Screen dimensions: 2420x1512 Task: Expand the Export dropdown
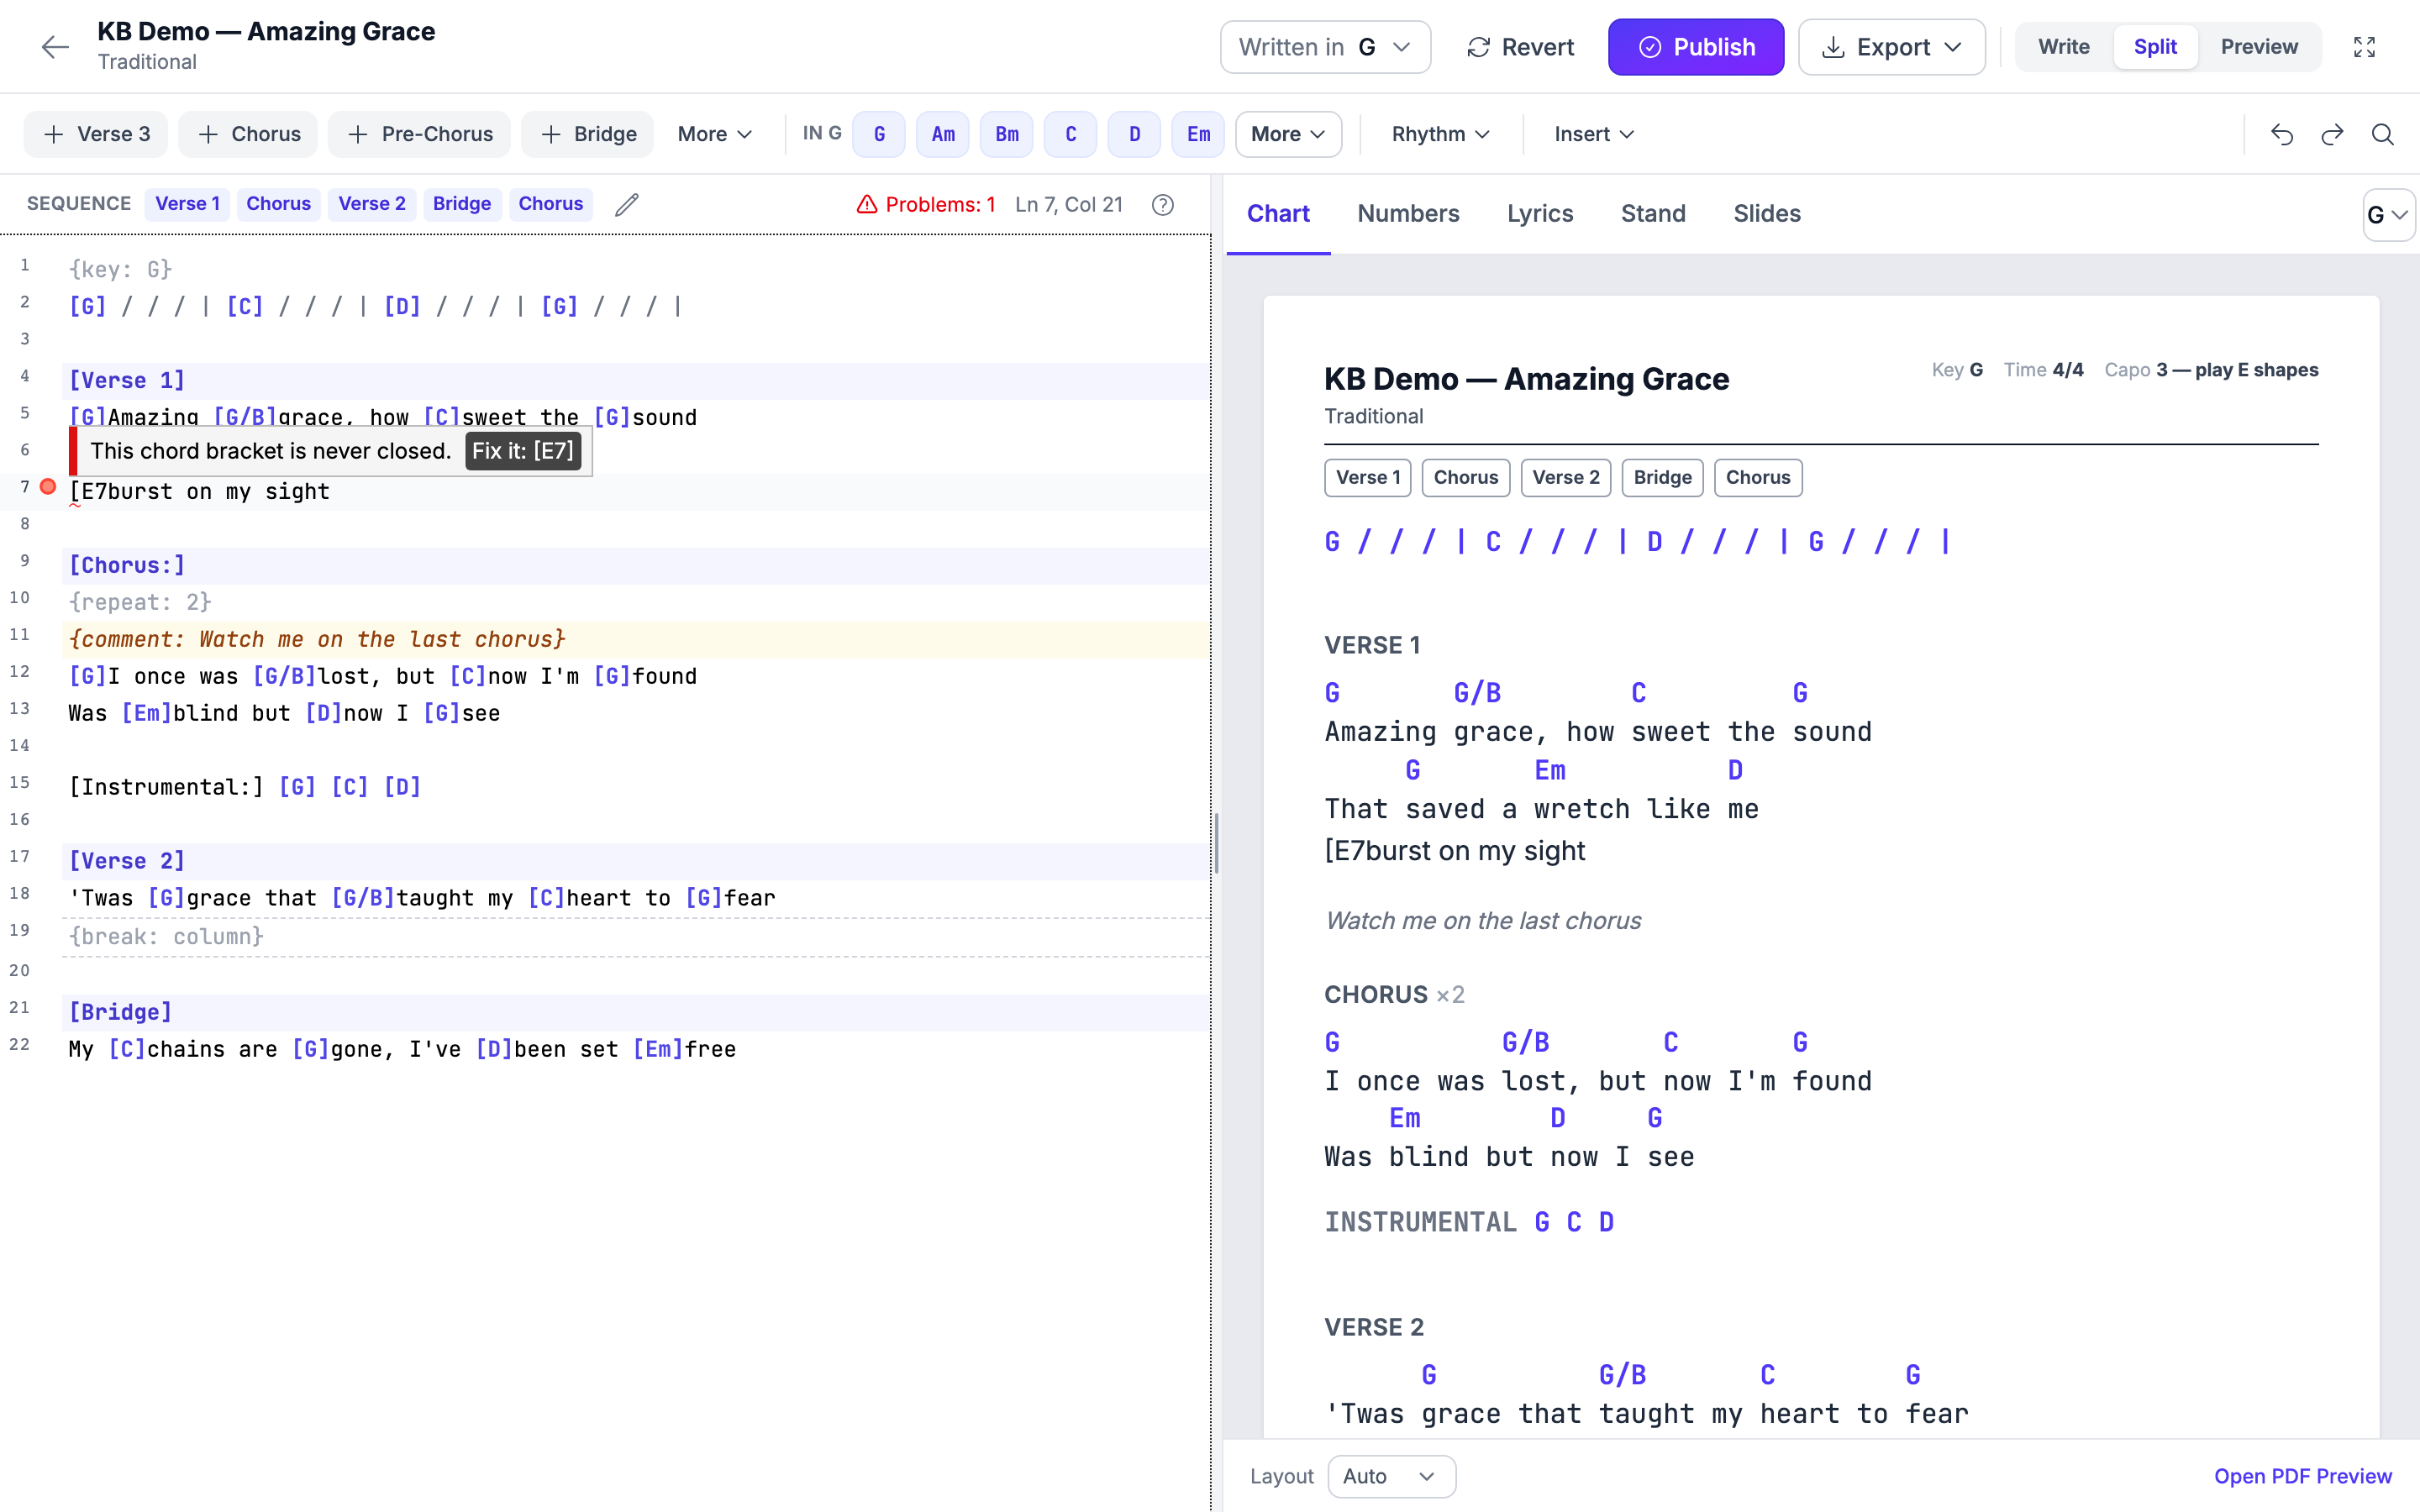(x=1891, y=47)
